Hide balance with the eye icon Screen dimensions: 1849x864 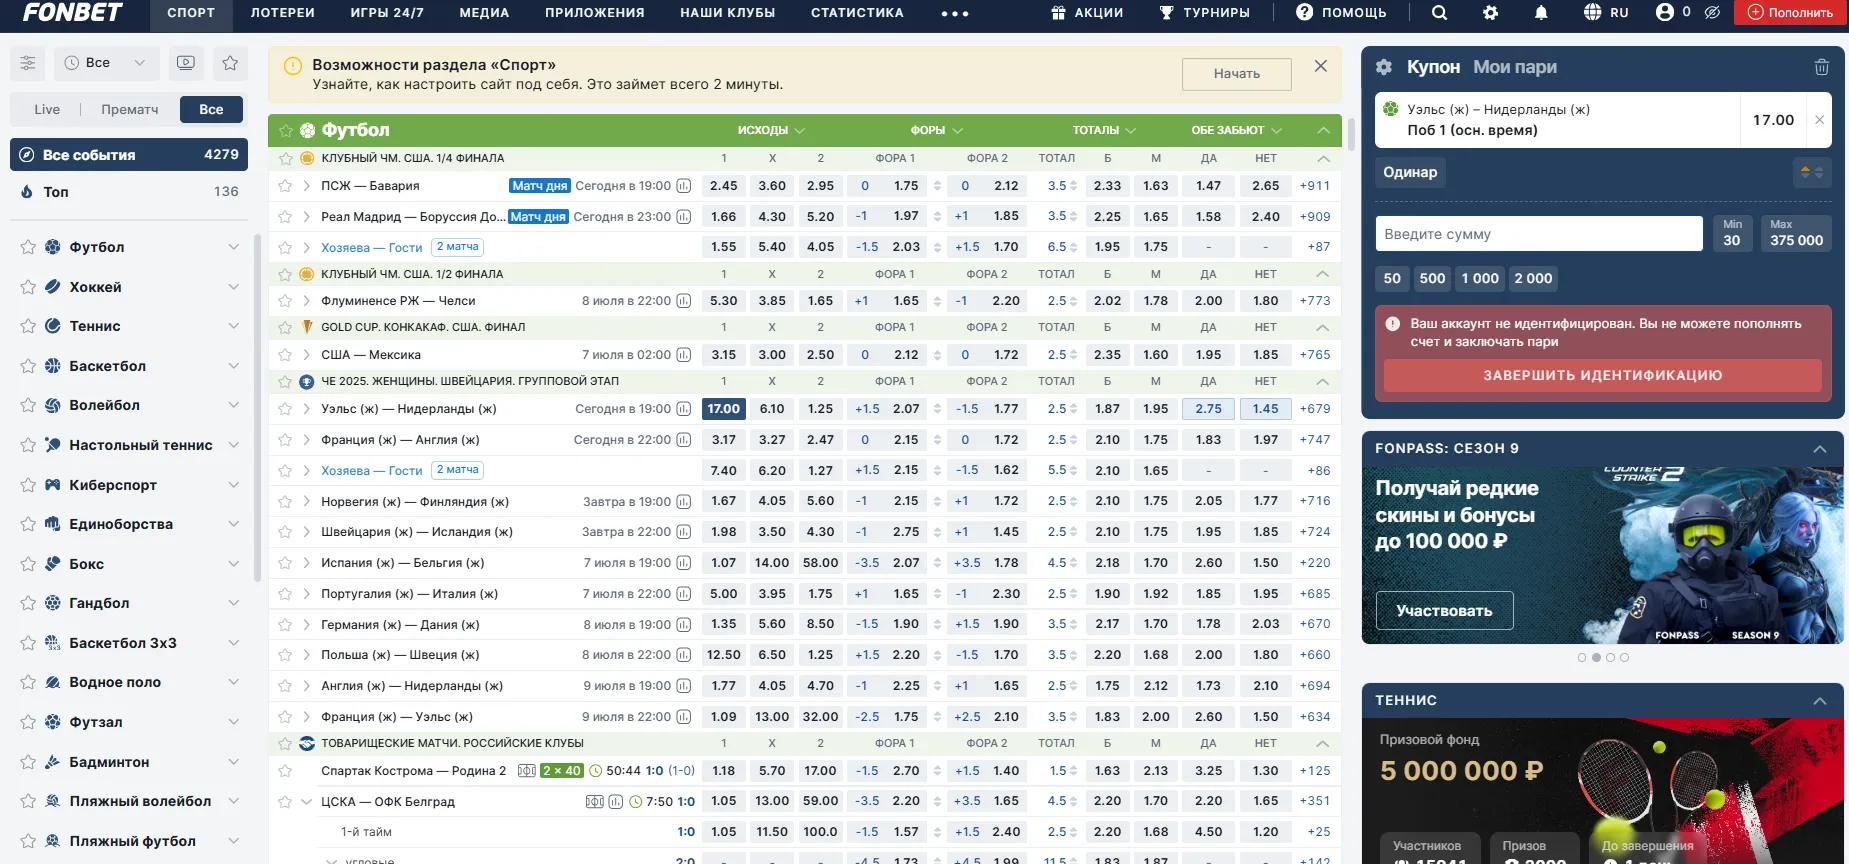1712,13
